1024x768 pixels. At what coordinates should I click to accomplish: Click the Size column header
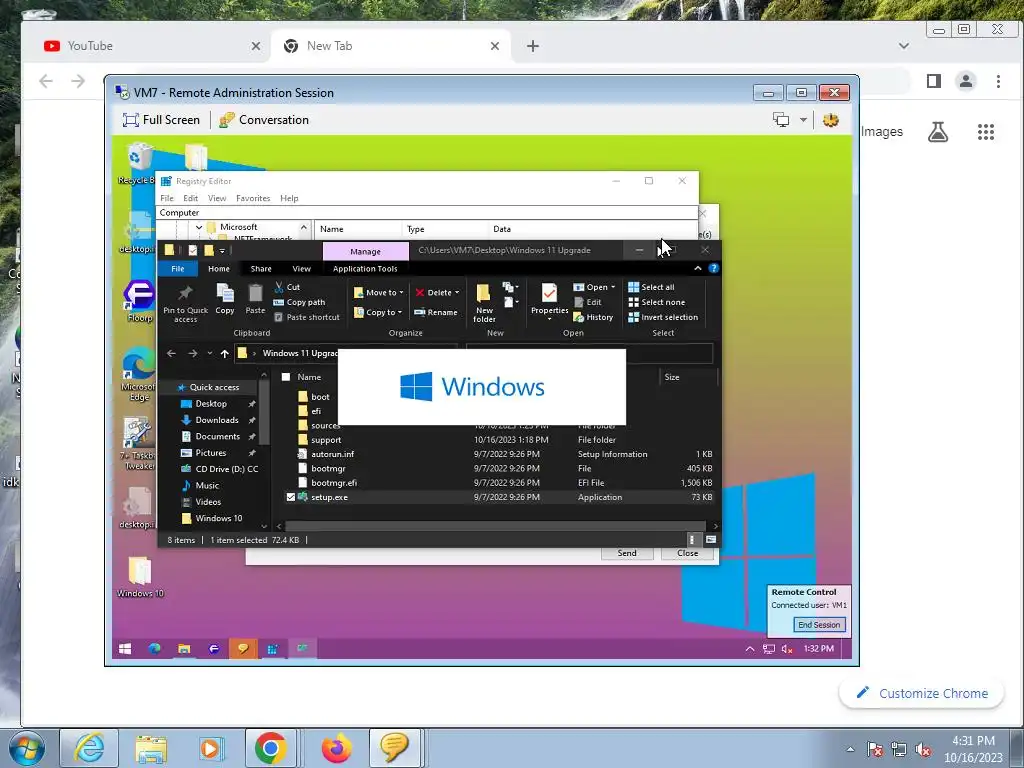click(x=671, y=377)
